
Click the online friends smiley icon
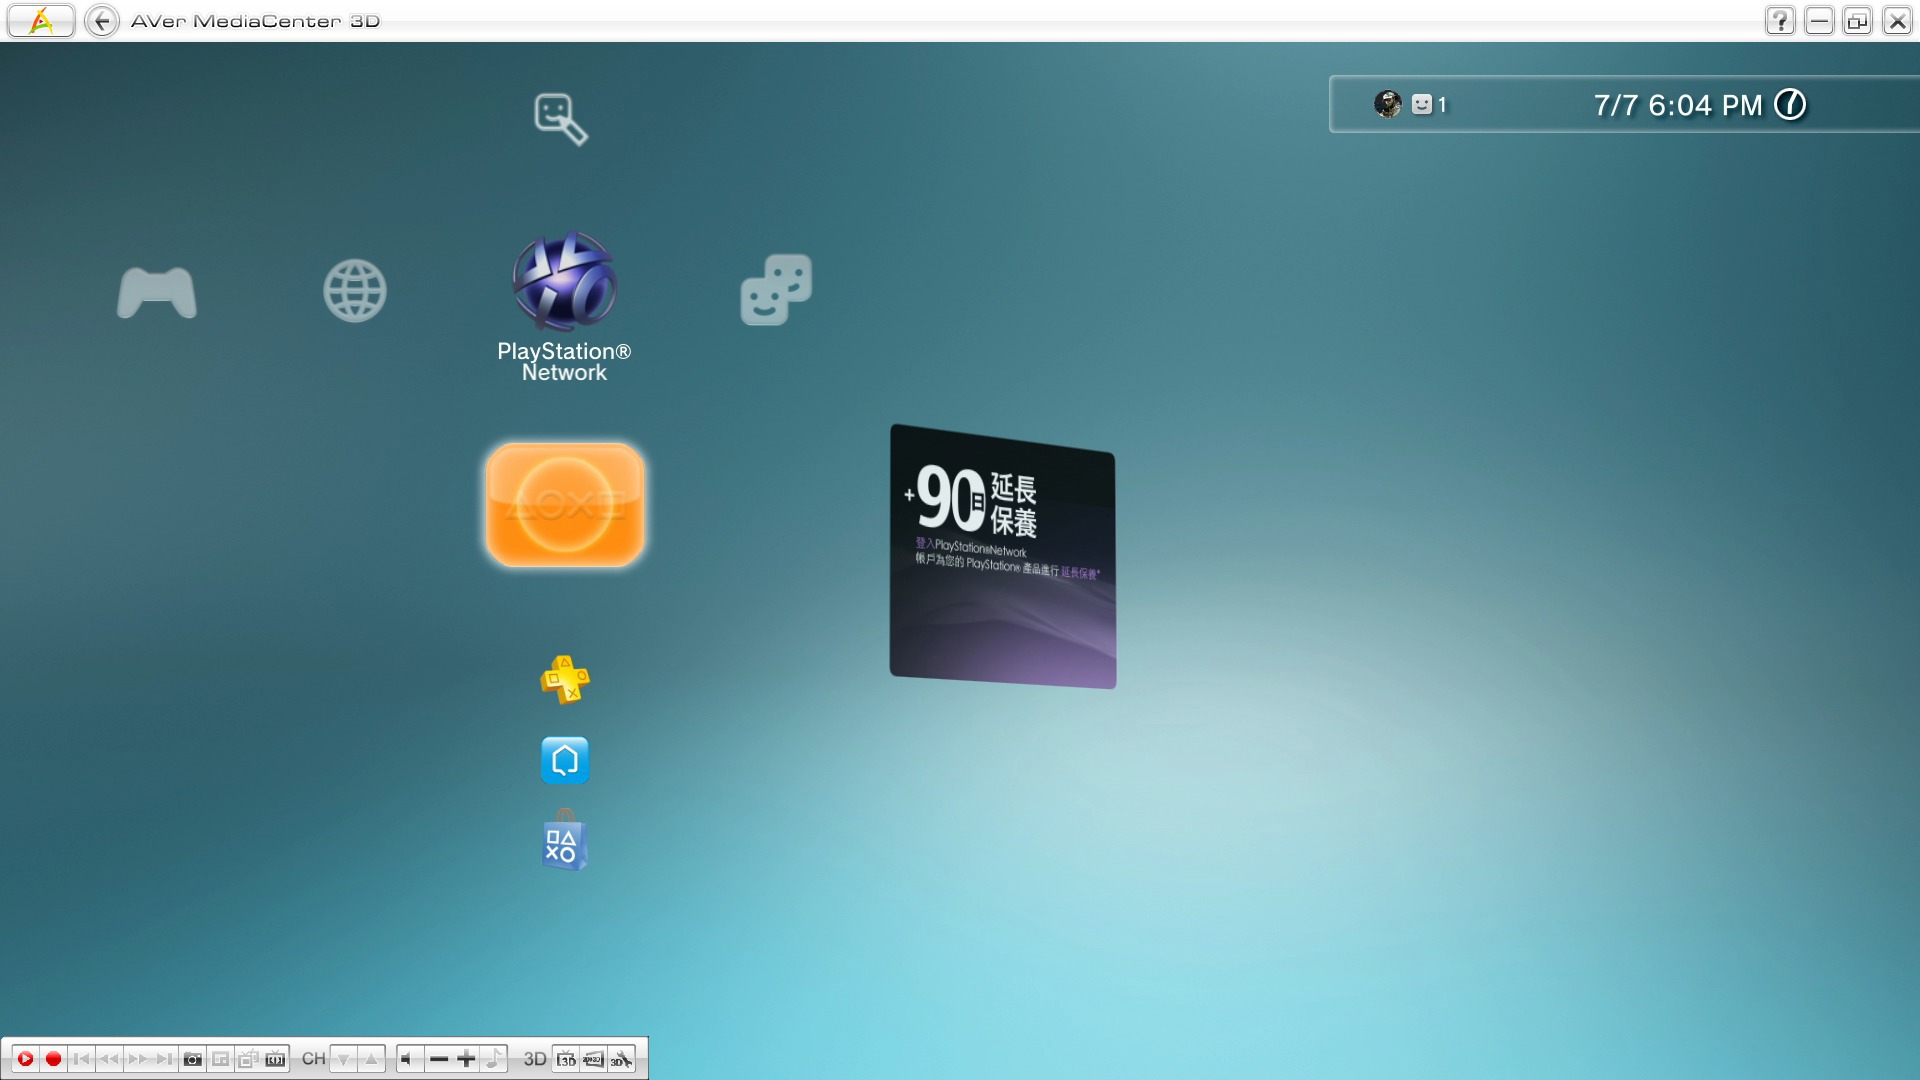pos(1422,104)
